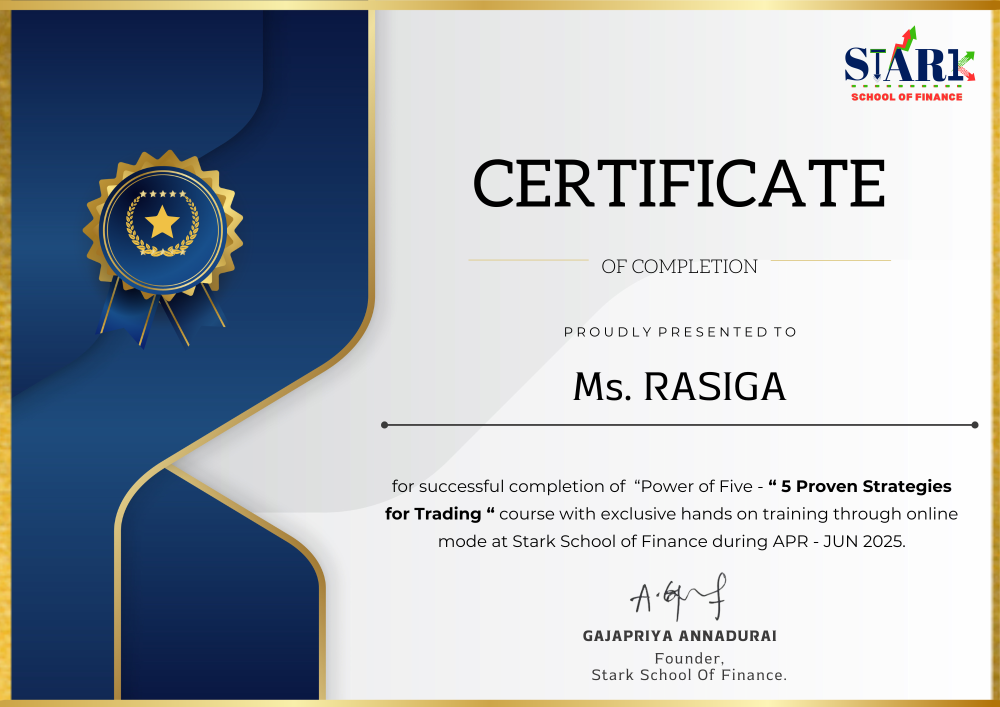Click the CERTIFICATE heading
This screenshot has height=707, width=1000.
click(679, 184)
